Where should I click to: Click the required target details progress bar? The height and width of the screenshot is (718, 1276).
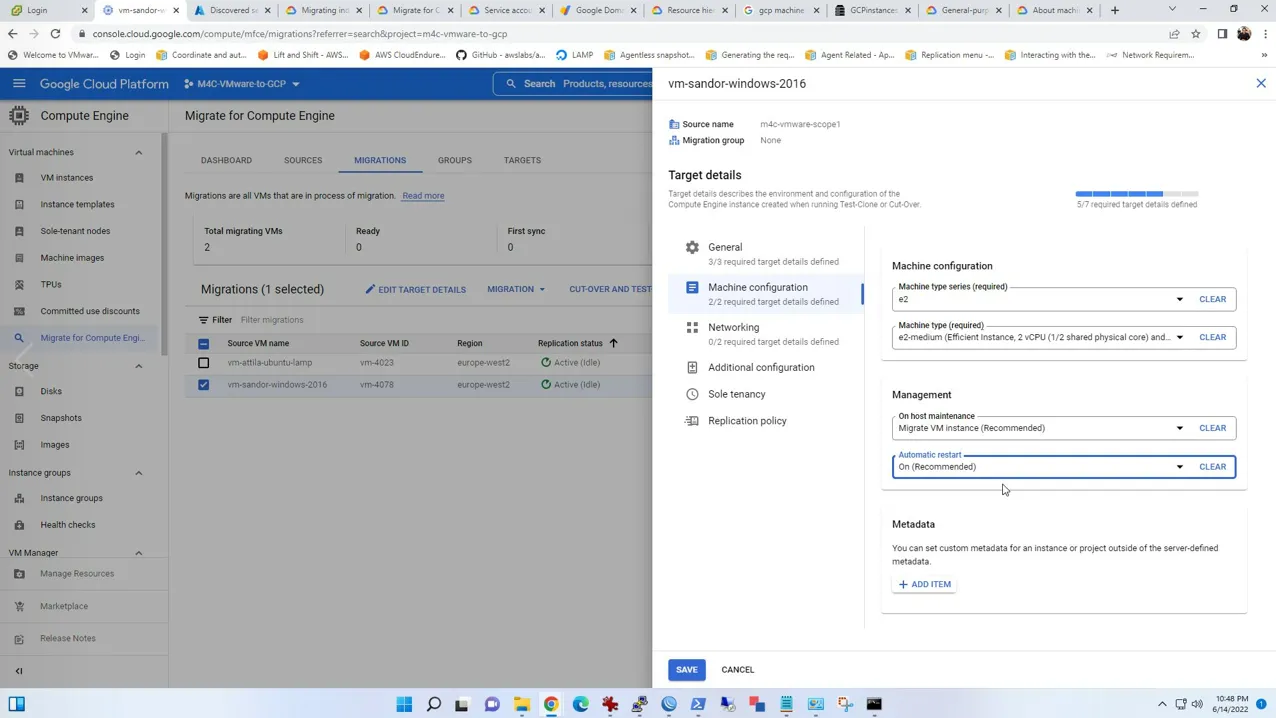pyautogui.click(x=1137, y=194)
